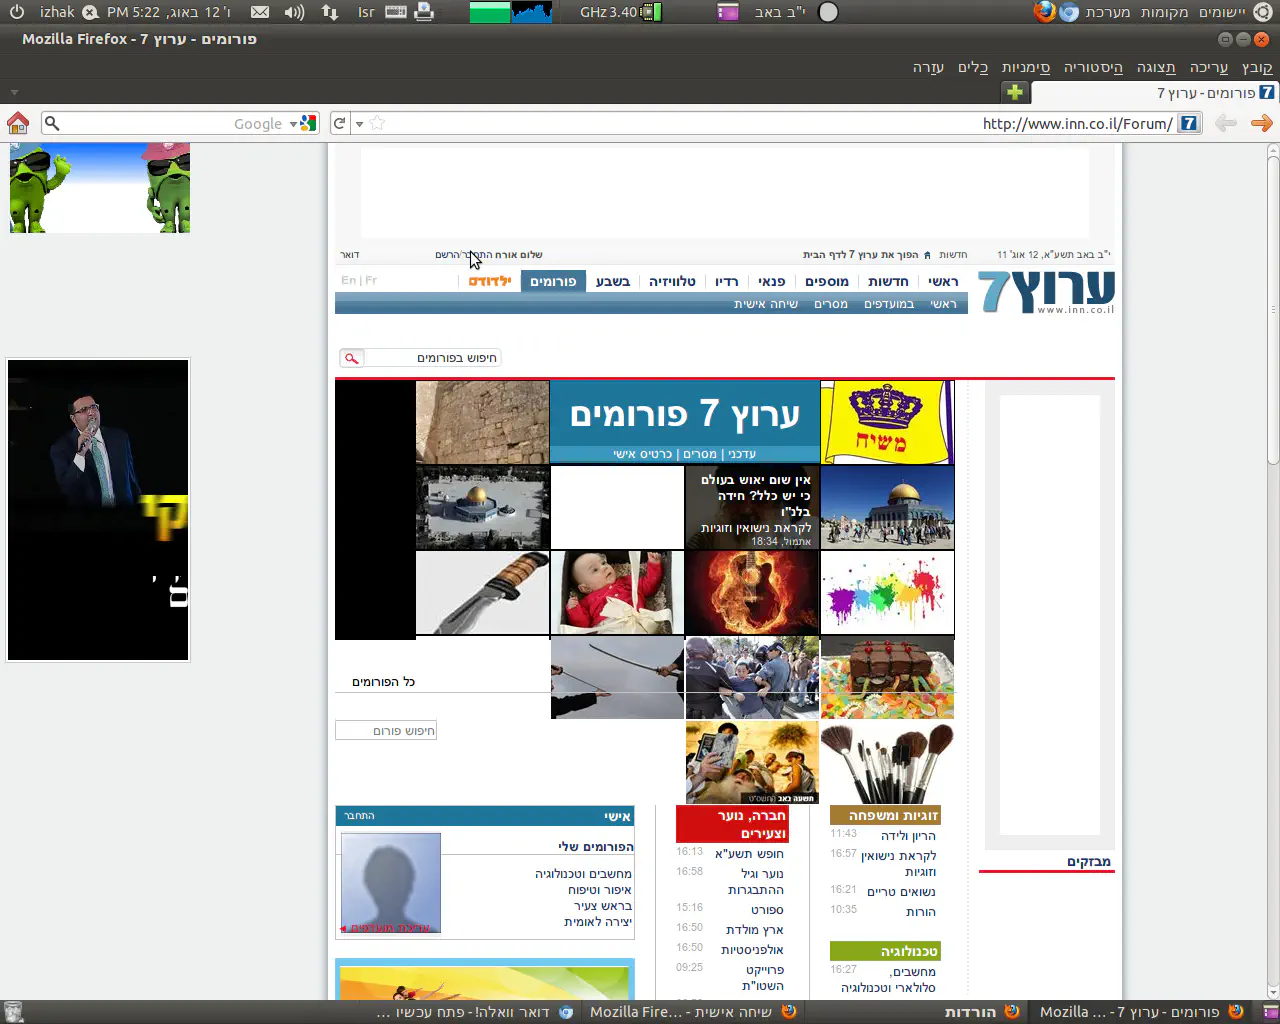
Task: Select the פורומים tab in the site navigation
Action: (553, 281)
